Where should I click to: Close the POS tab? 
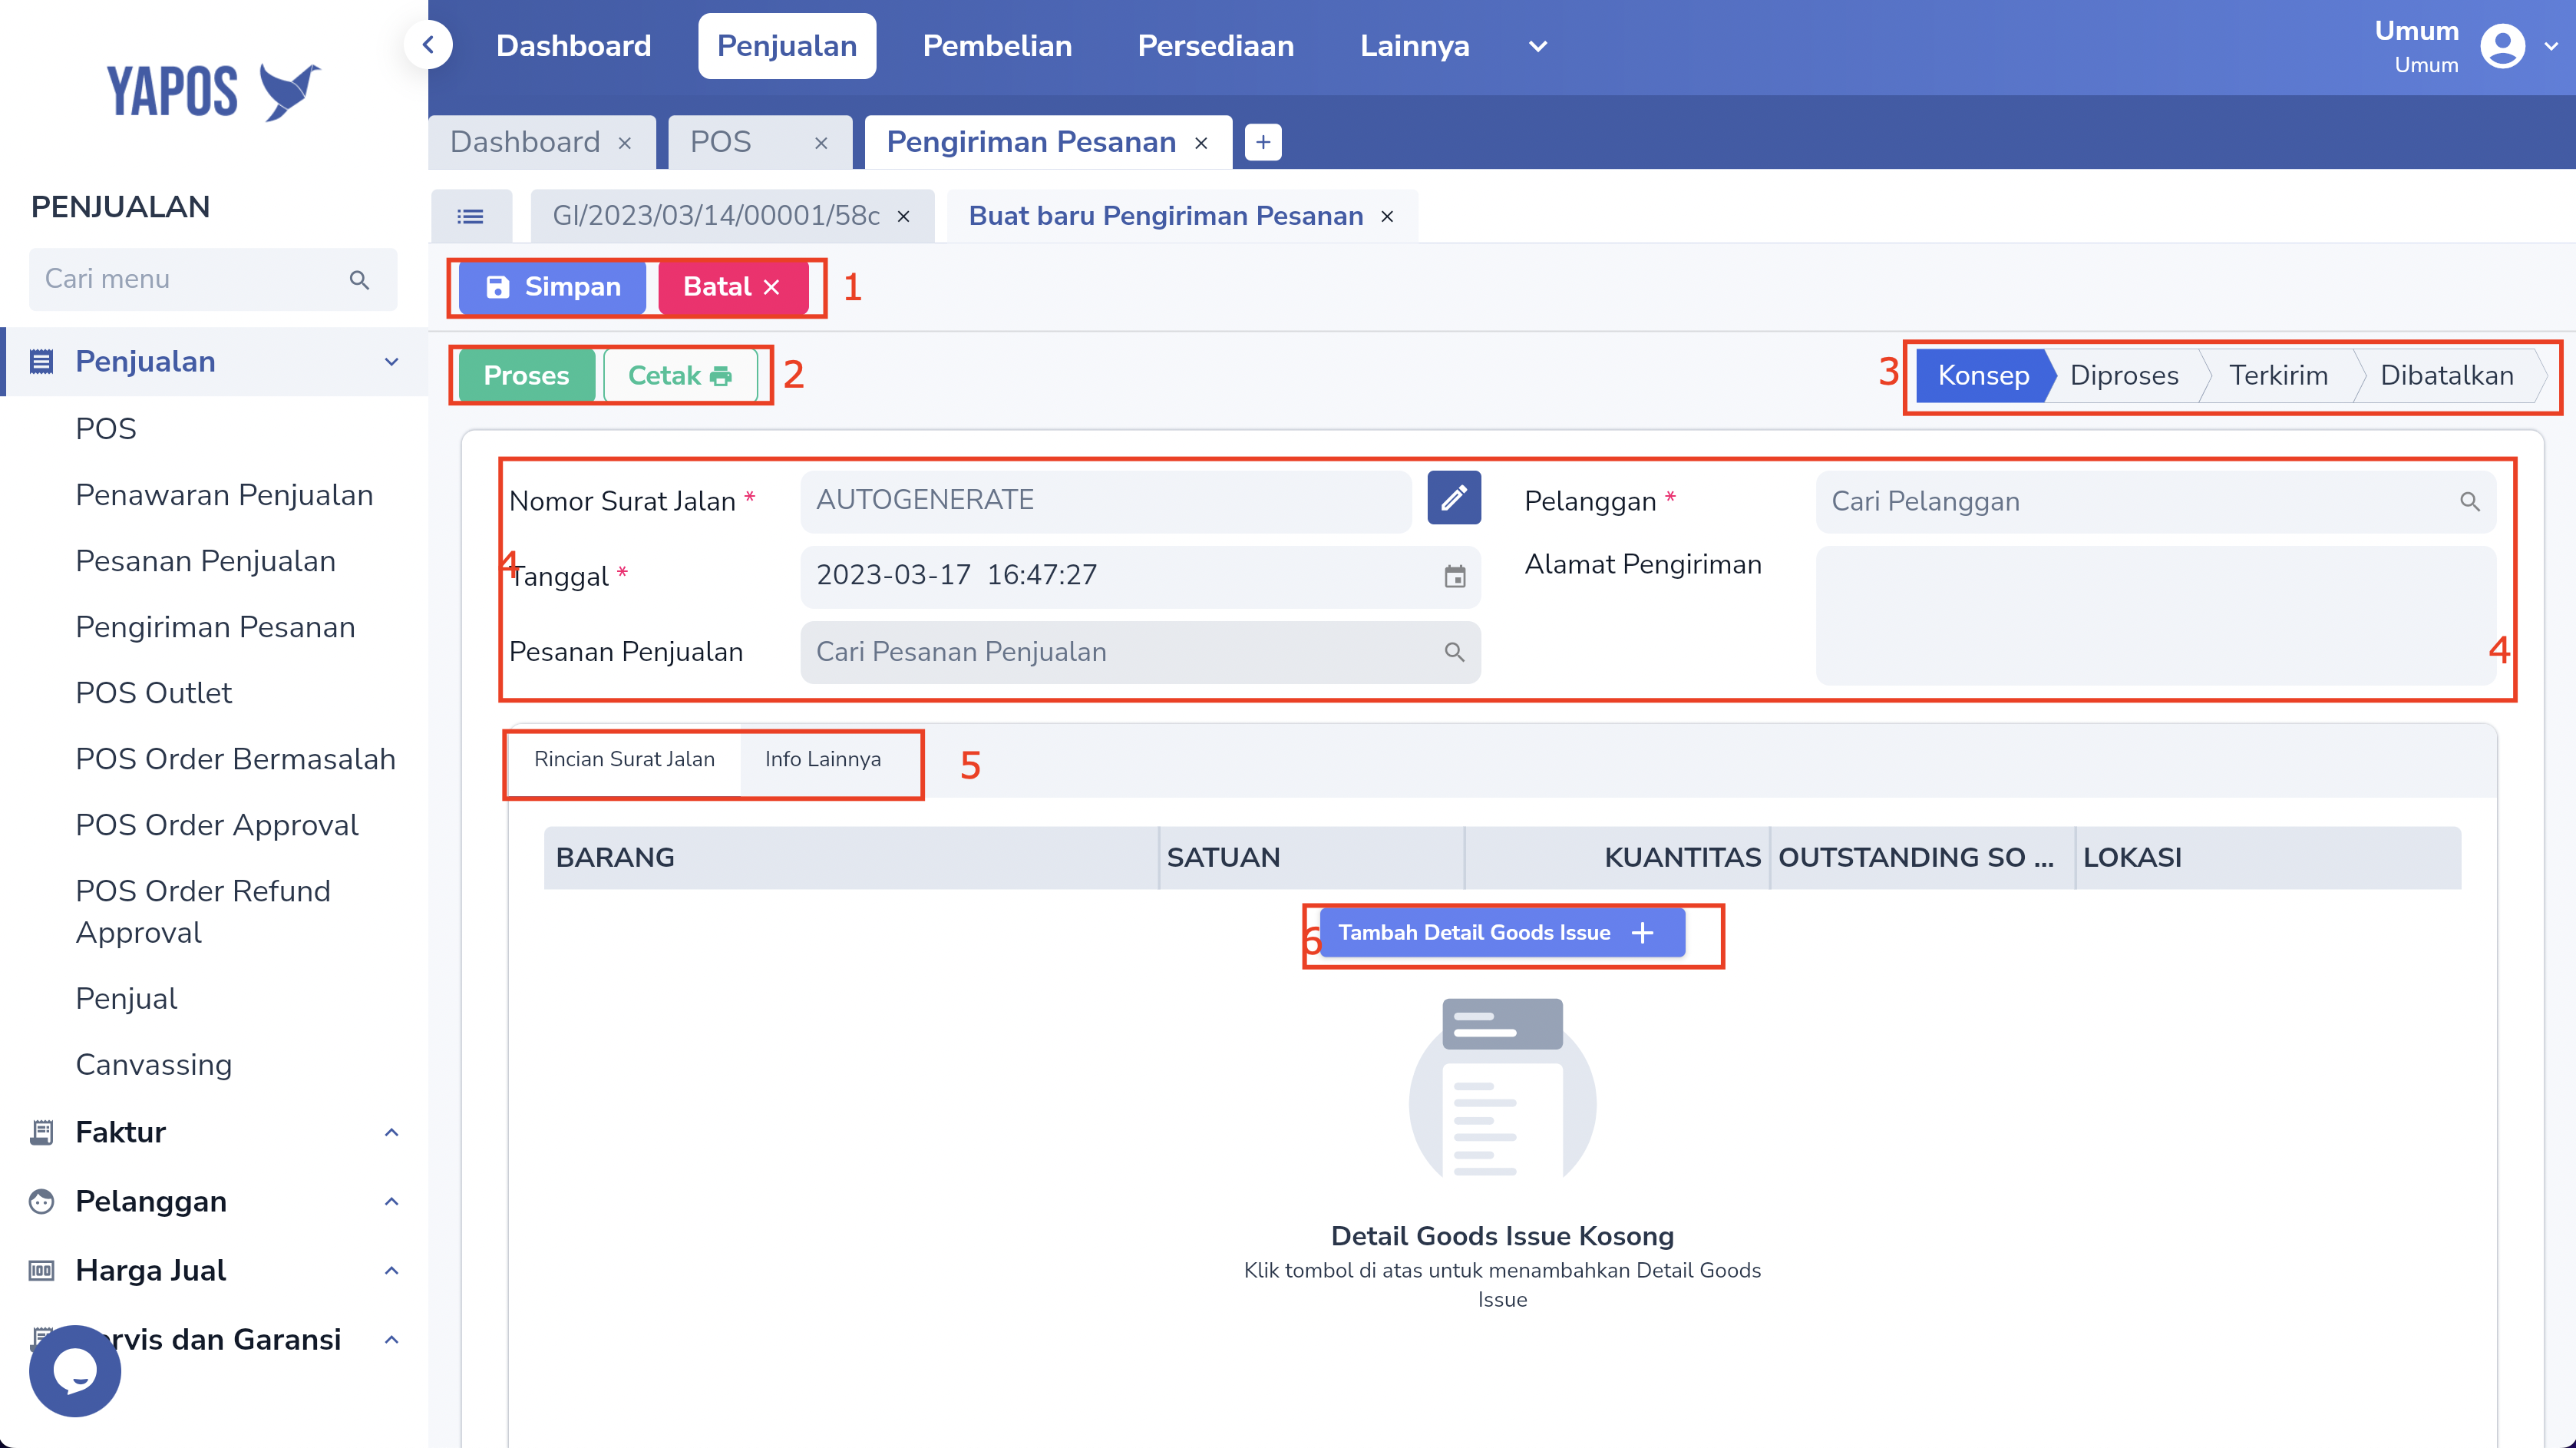click(x=821, y=143)
